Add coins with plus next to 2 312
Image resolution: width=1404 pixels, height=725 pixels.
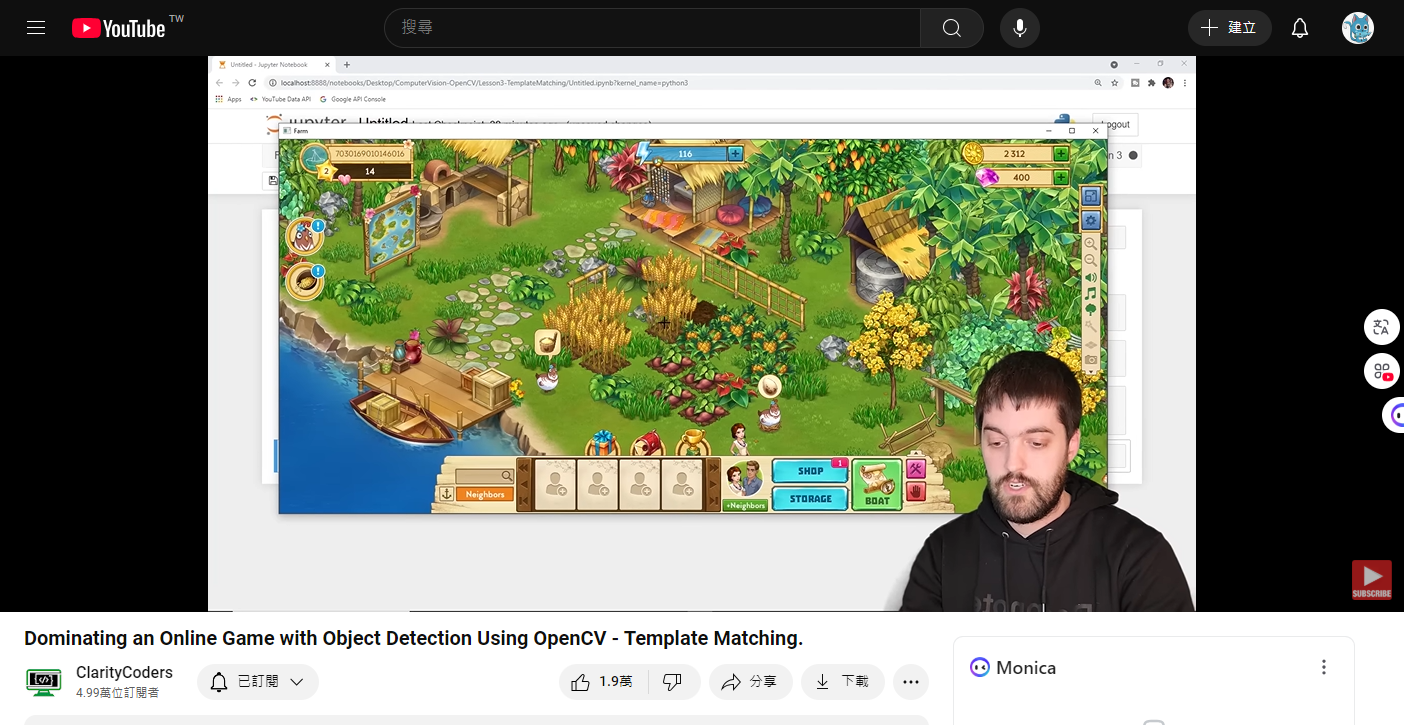[1060, 154]
